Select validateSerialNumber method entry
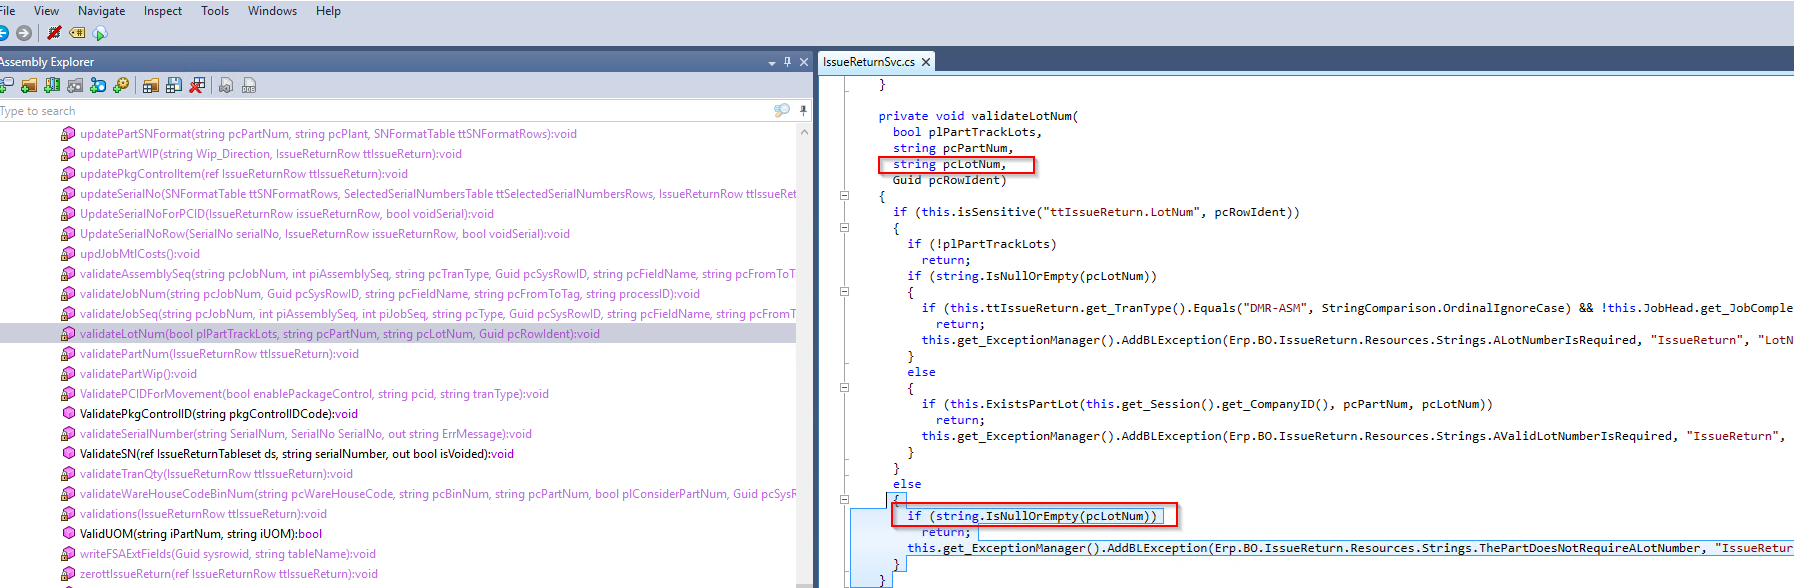 305,434
